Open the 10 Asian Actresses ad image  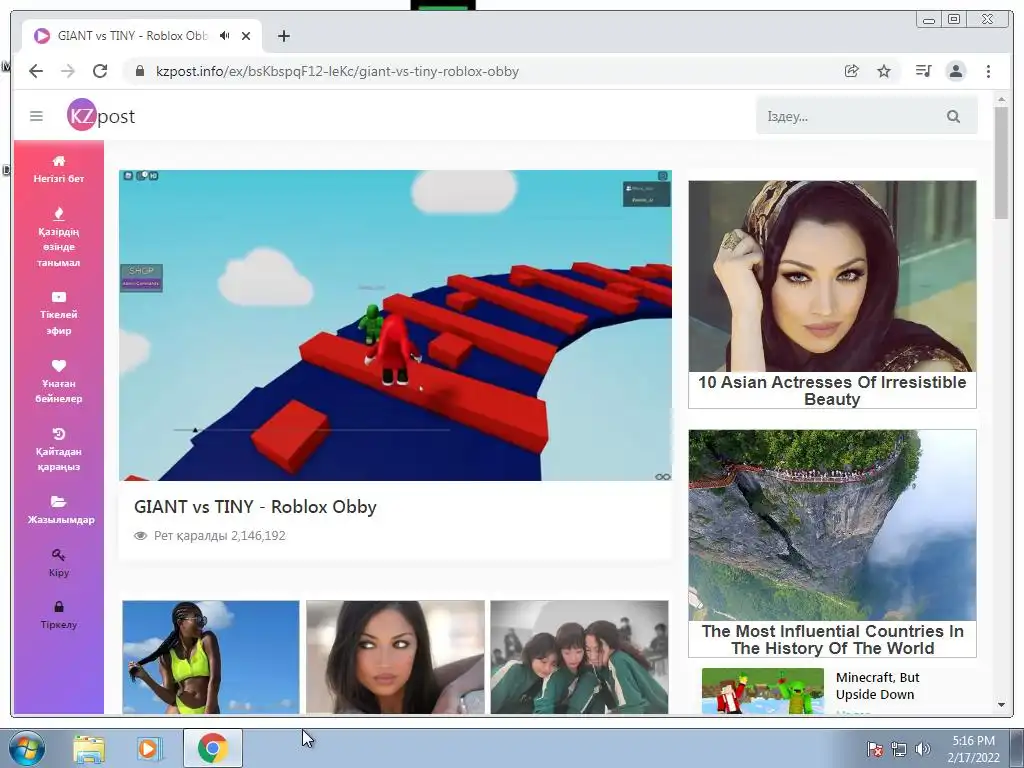pos(832,276)
